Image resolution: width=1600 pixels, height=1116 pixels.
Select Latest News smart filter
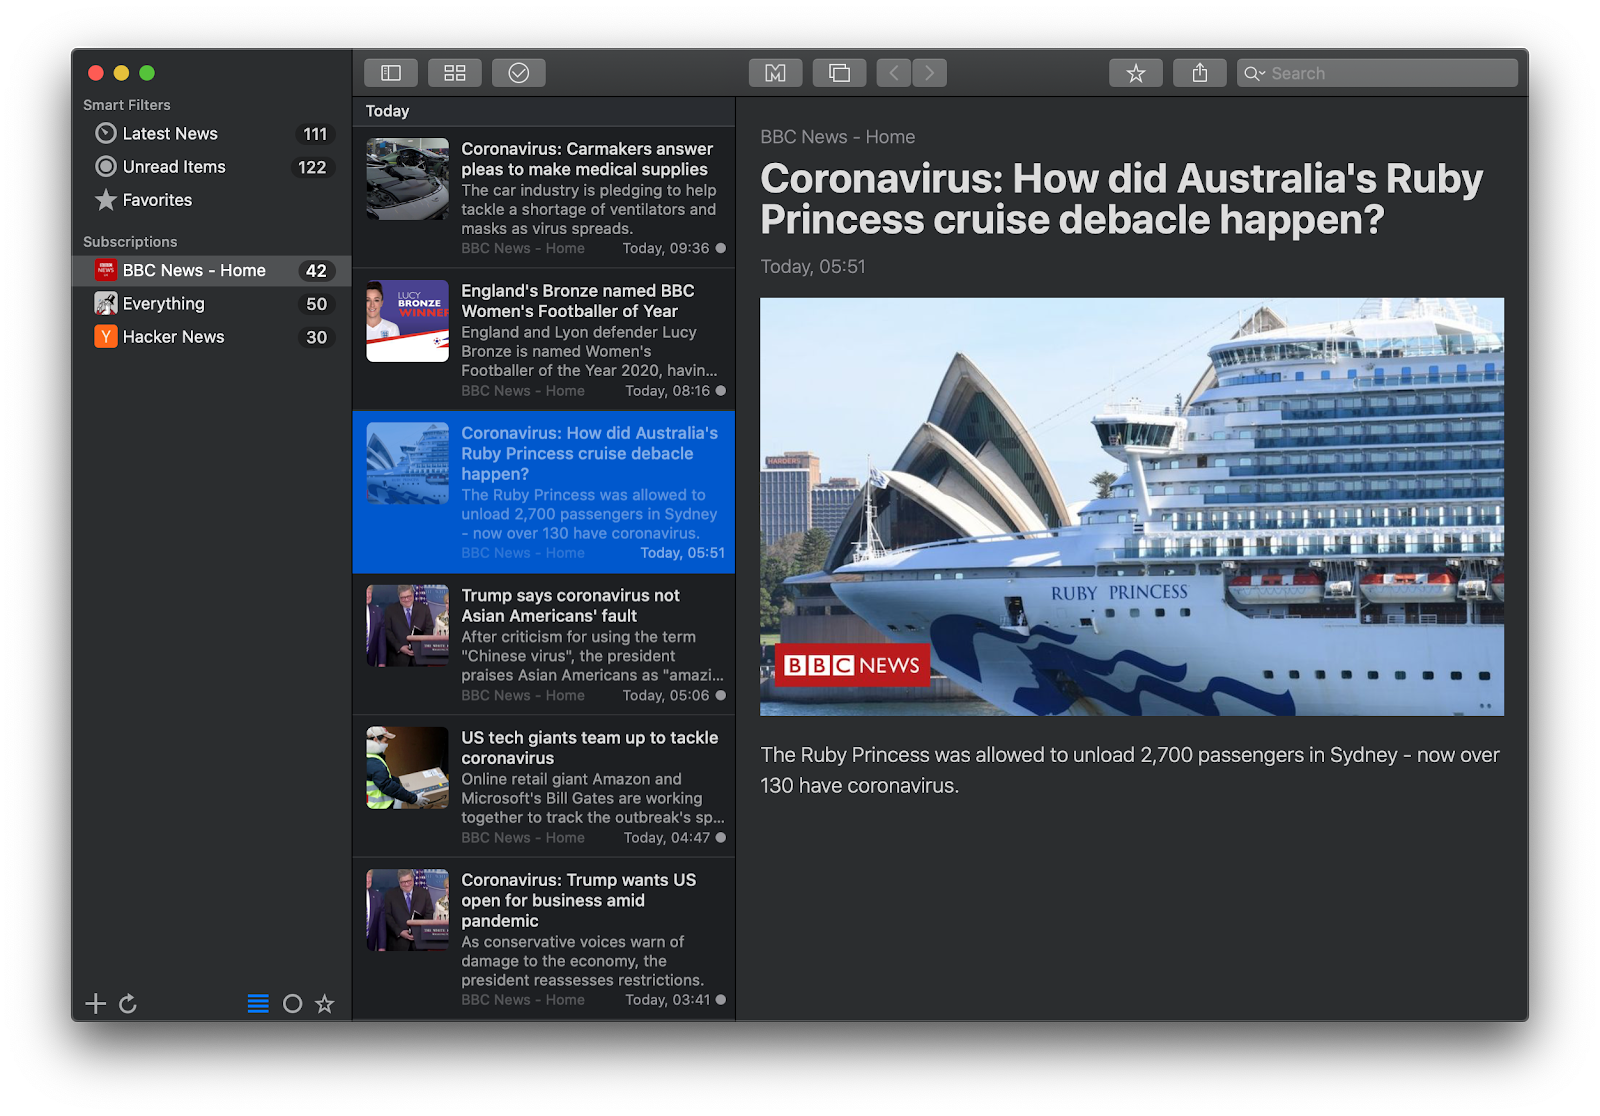point(212,134)
